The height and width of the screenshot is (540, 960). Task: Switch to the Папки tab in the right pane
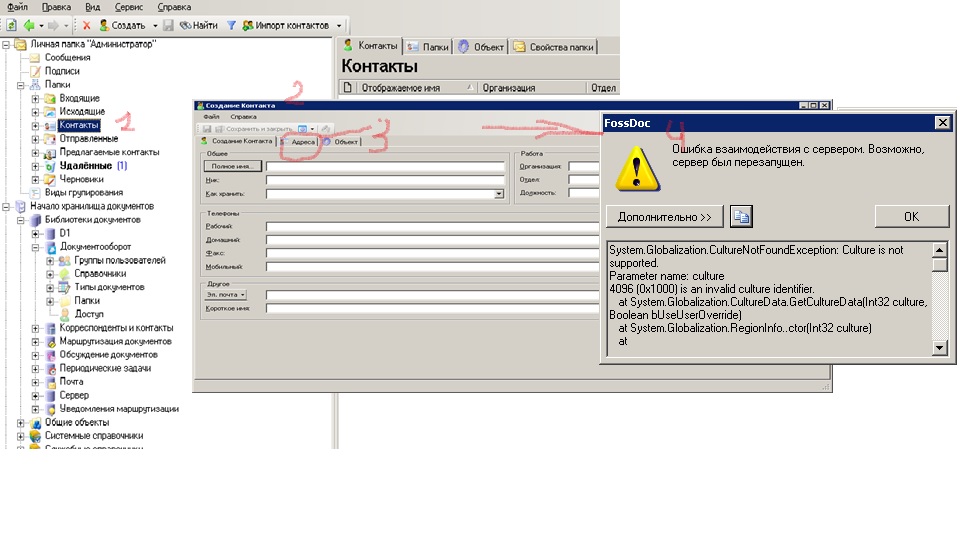tap(428, 47)
